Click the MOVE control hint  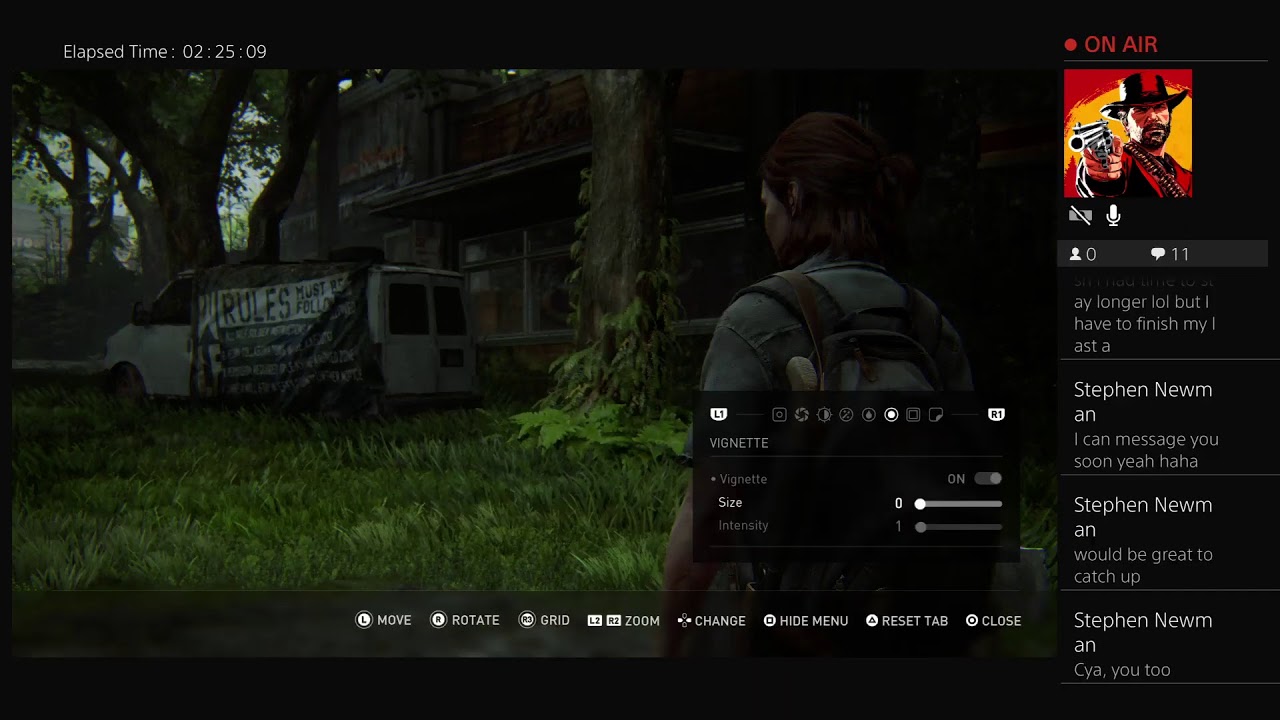384,621
